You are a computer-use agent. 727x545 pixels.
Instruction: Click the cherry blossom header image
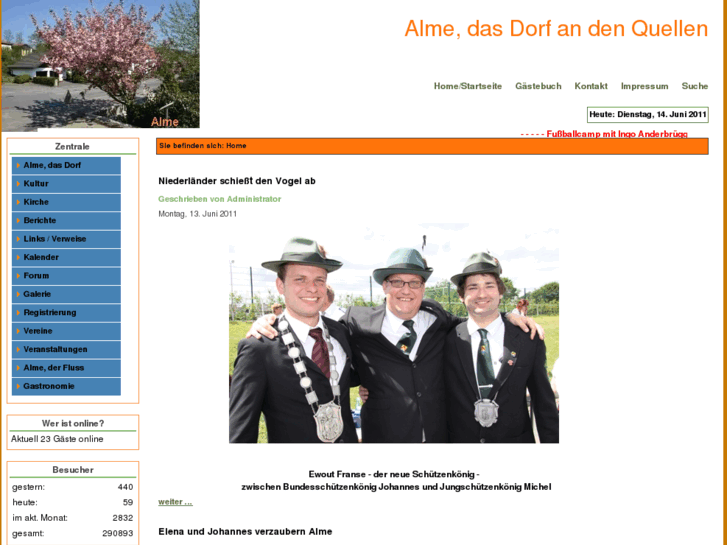[100, 64]
